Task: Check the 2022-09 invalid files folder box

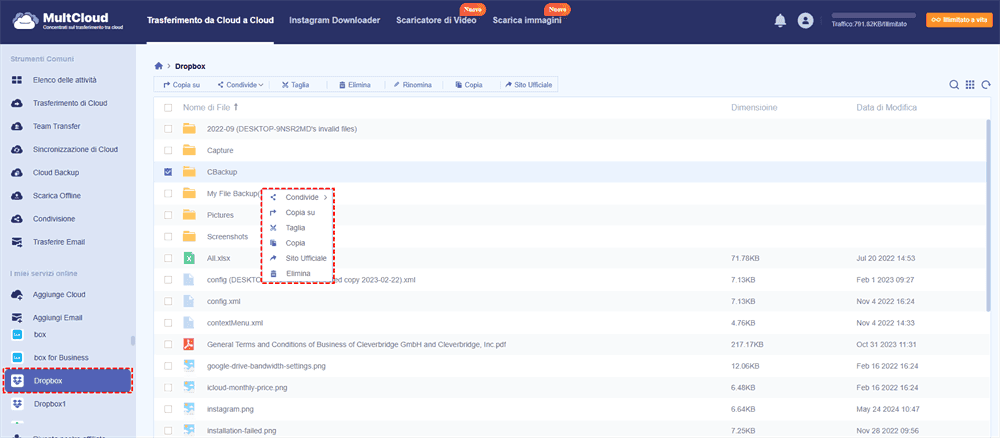Action: 168,129
